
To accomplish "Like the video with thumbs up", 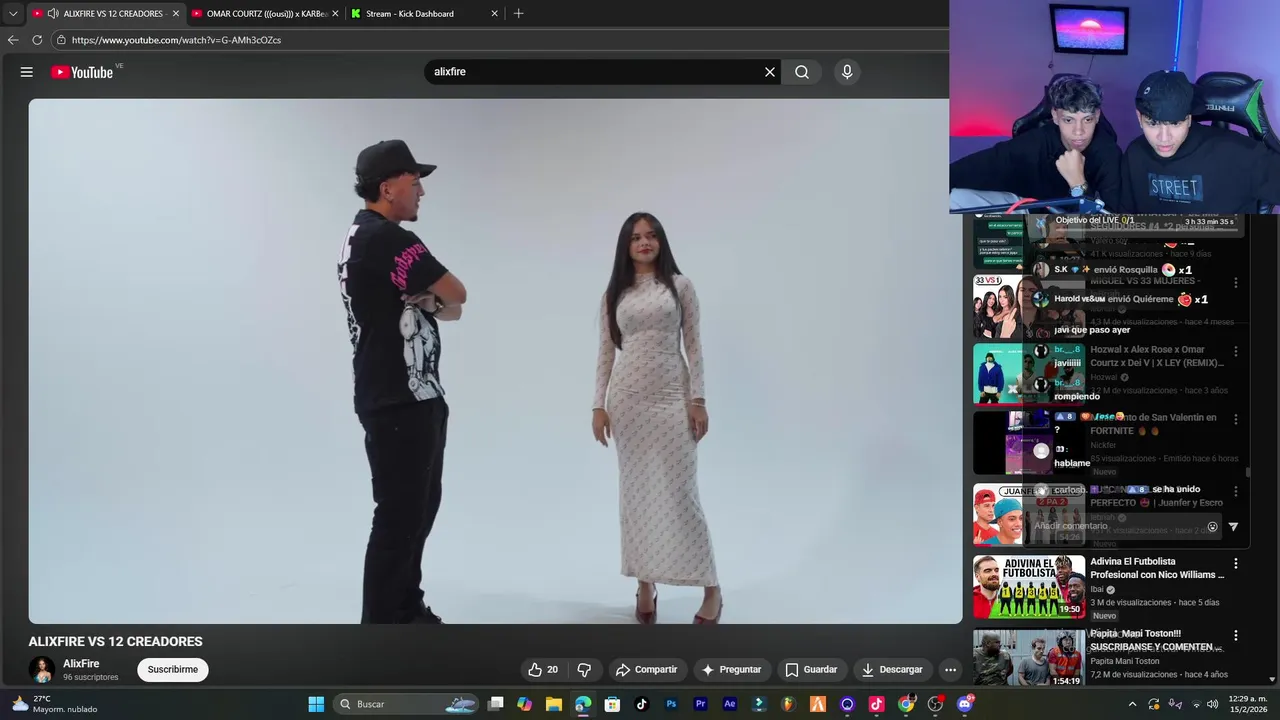I will click(x=543, y=670).
